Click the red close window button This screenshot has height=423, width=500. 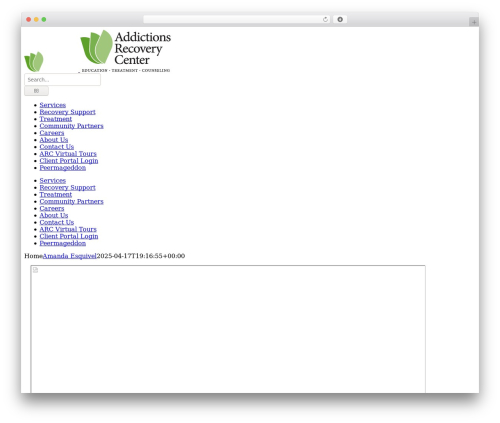(29, 19)
